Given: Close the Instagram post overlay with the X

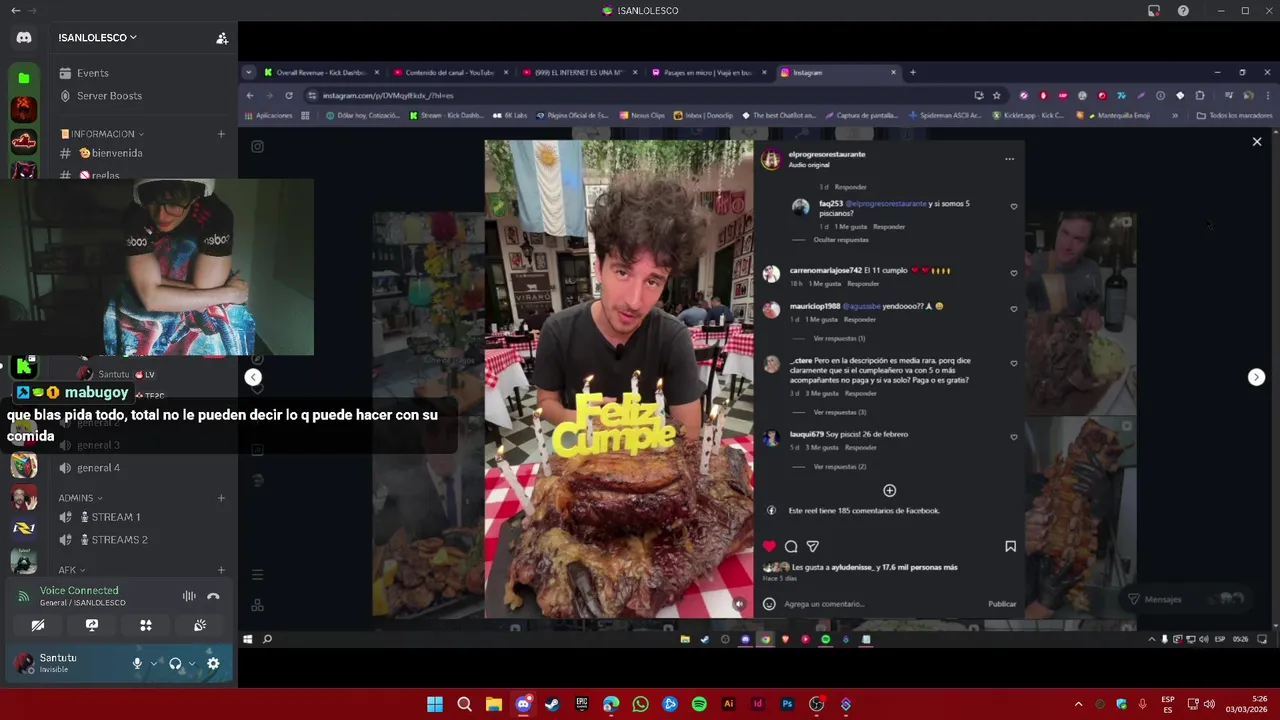Looking at the screenshot, I should [1257, 142].
